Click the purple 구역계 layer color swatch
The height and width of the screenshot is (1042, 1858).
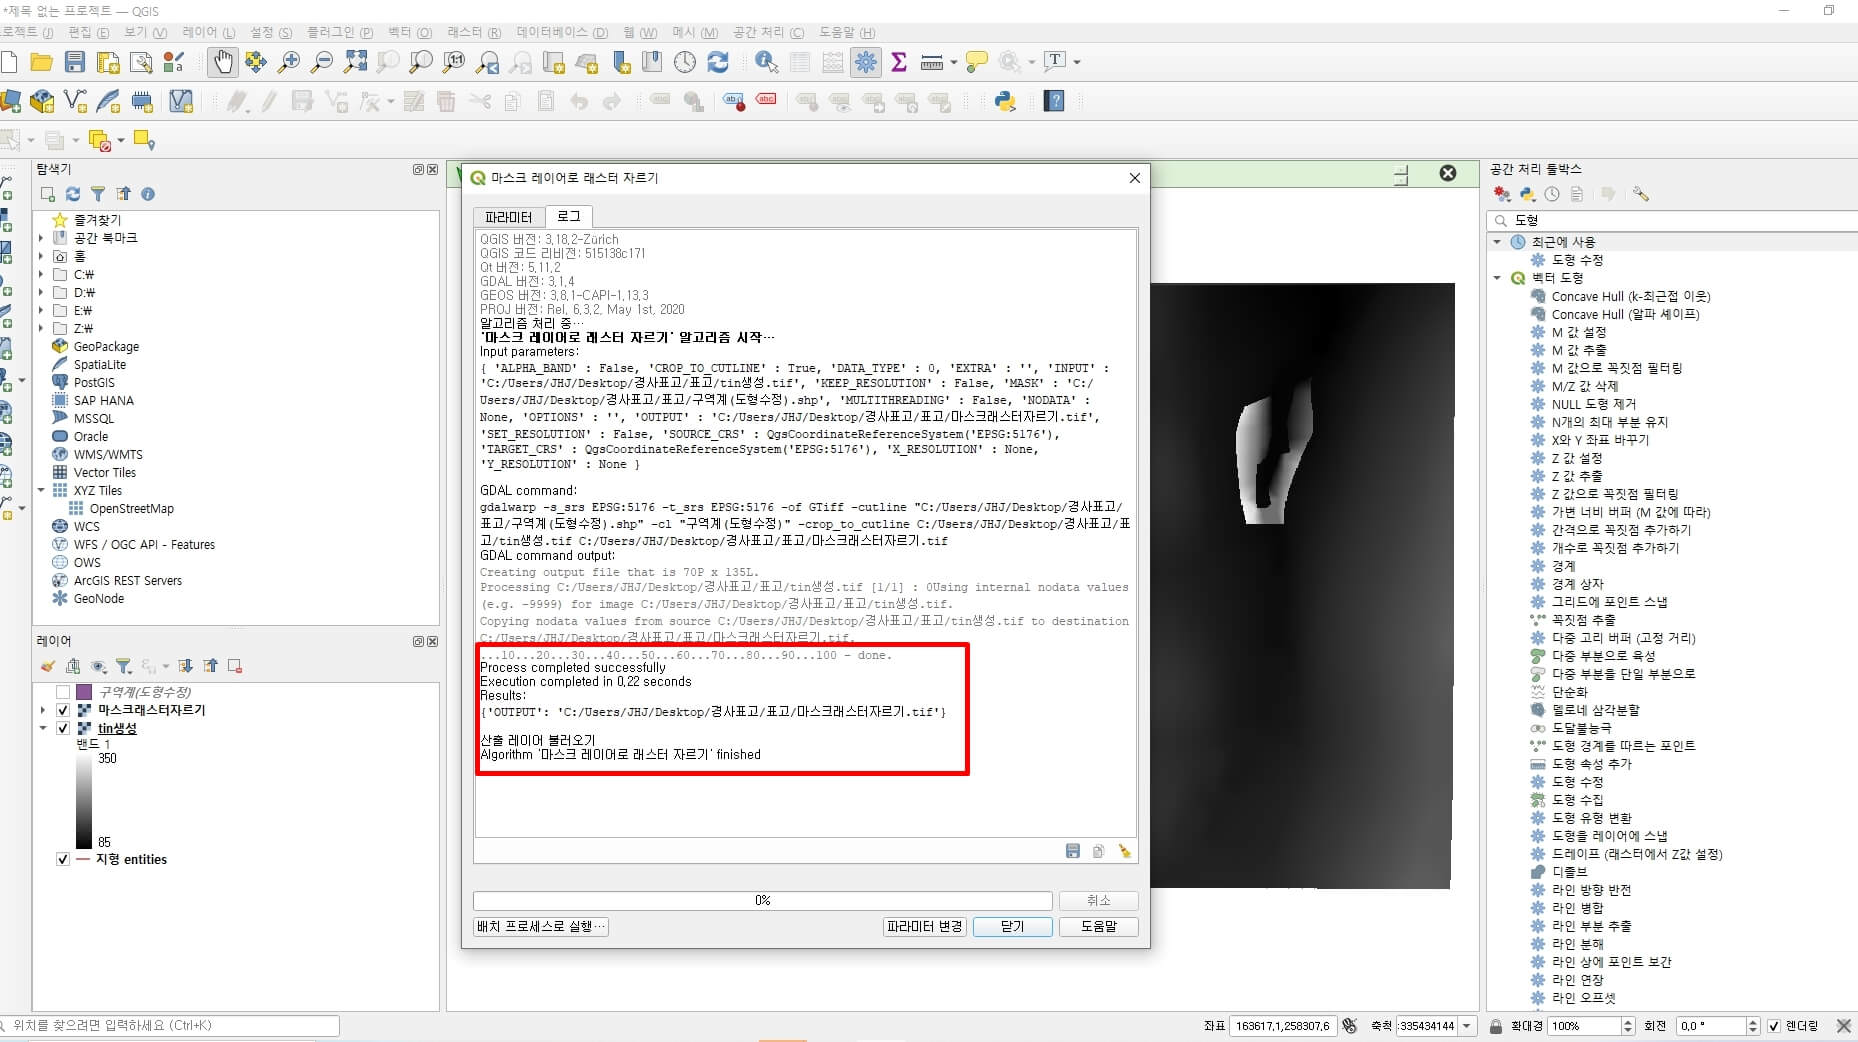(x=84, y=692)
